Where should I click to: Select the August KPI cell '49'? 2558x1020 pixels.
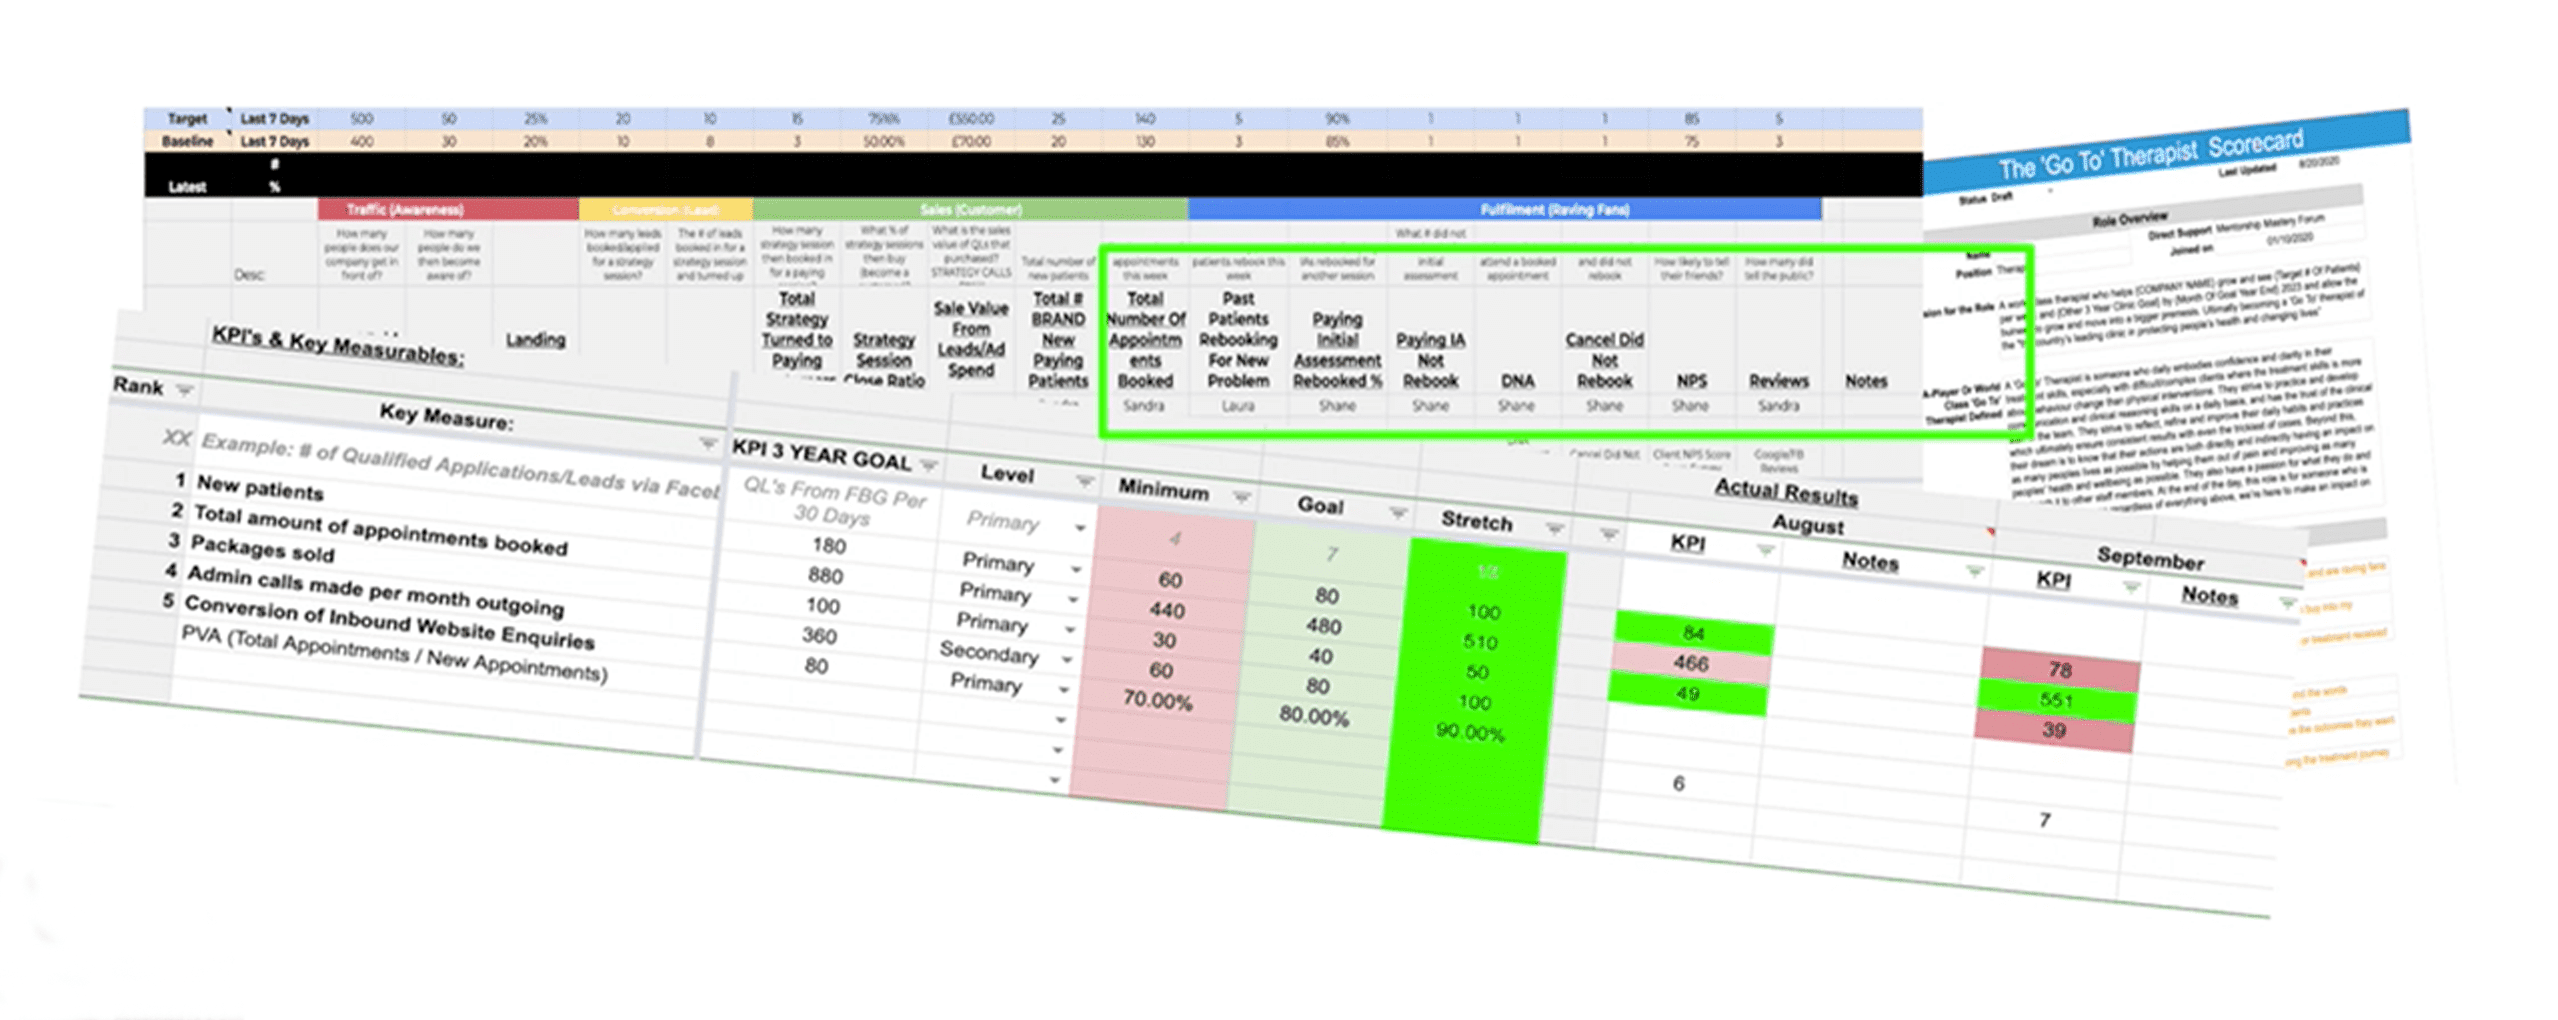[1687, 693]
